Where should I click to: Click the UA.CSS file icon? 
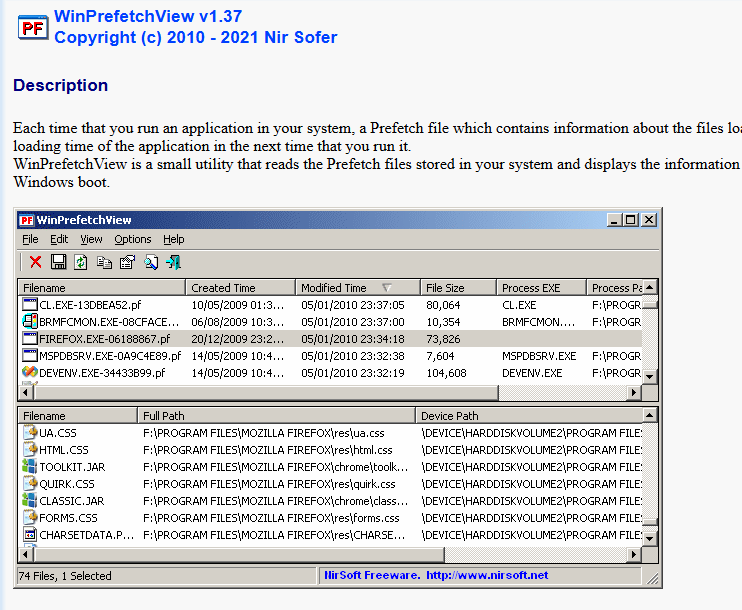[30, 432]
